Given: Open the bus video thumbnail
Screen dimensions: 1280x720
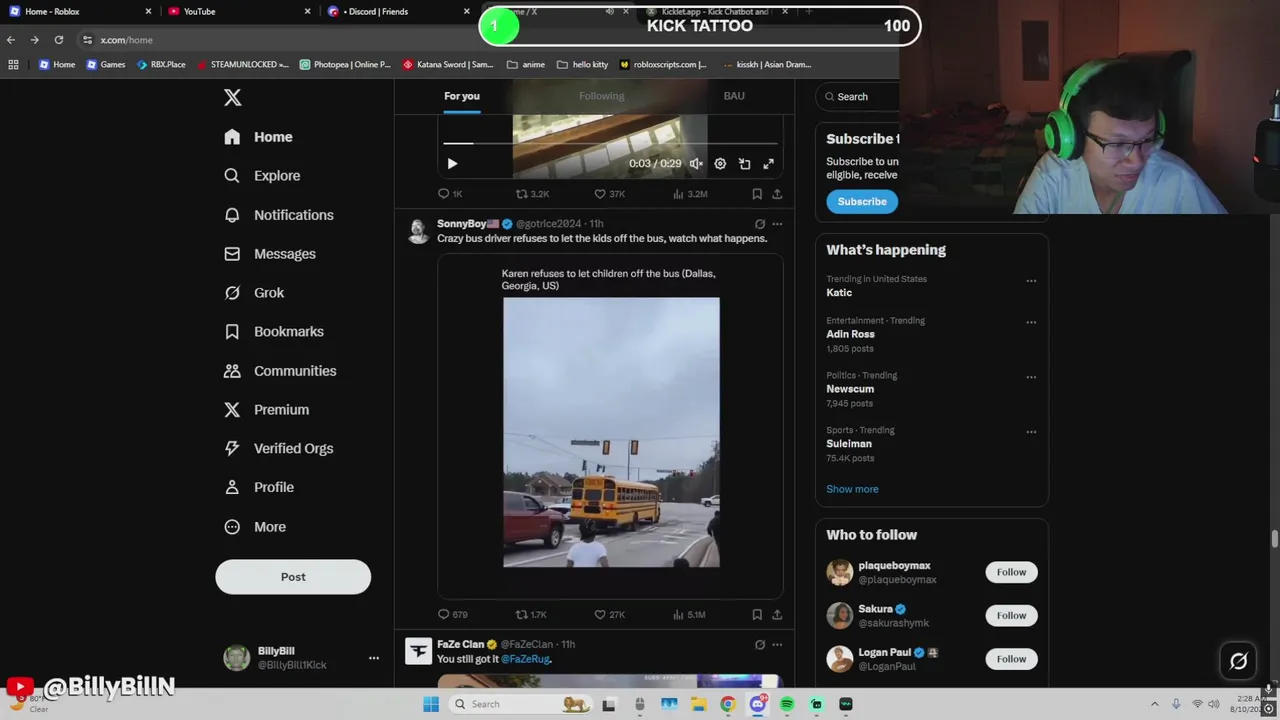Looking at the screenshot, I should [611, 432].
